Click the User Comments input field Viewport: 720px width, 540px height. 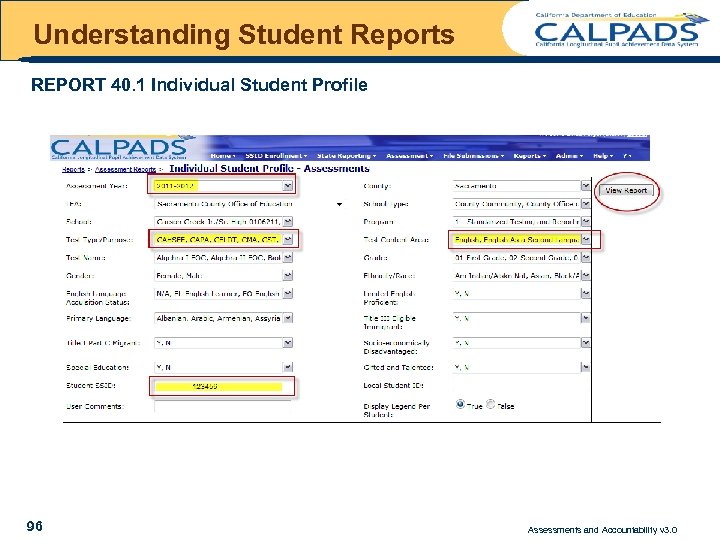click(223, 406)
